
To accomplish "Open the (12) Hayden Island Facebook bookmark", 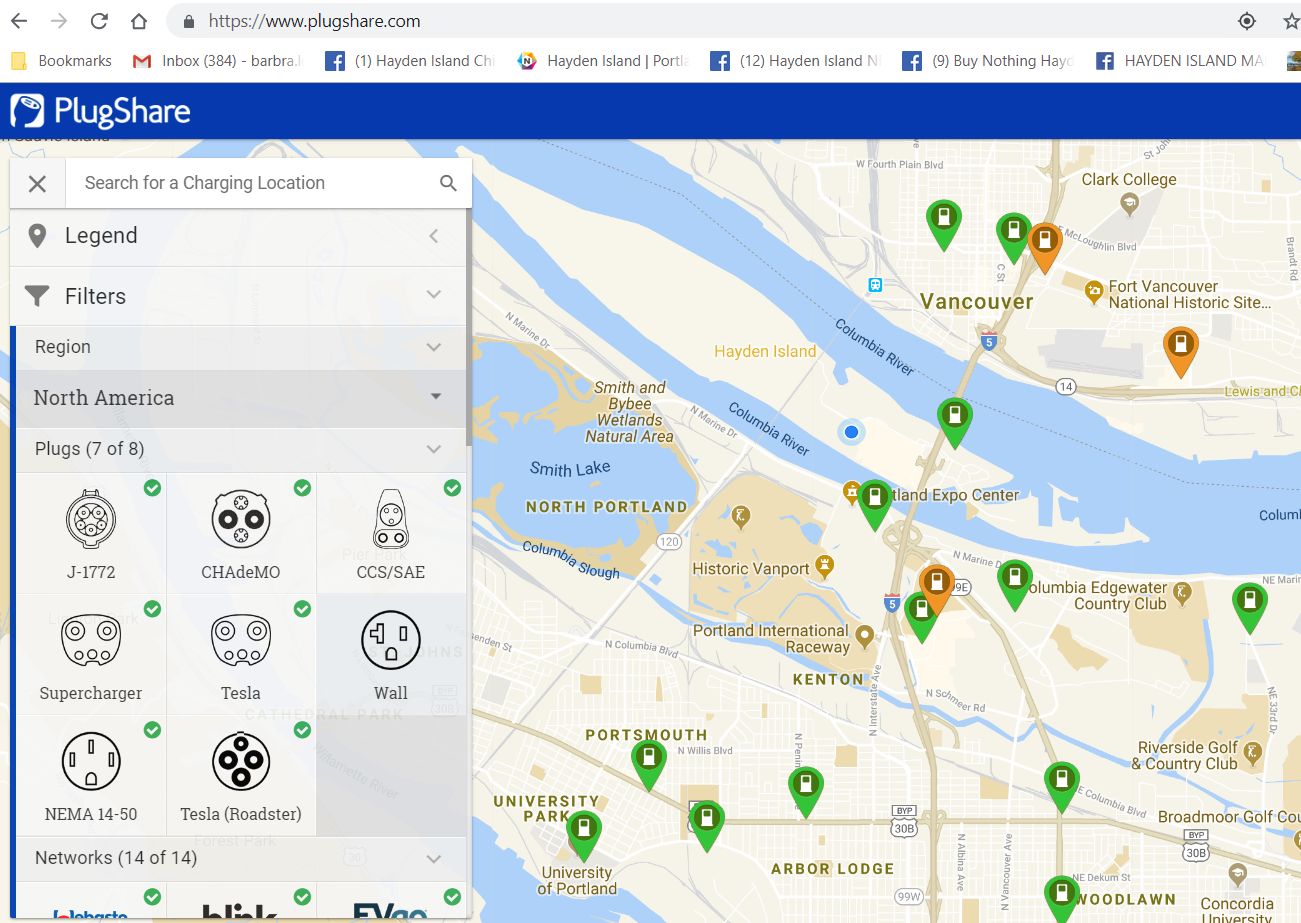I will pyautogui.click(x=796, y=61).
